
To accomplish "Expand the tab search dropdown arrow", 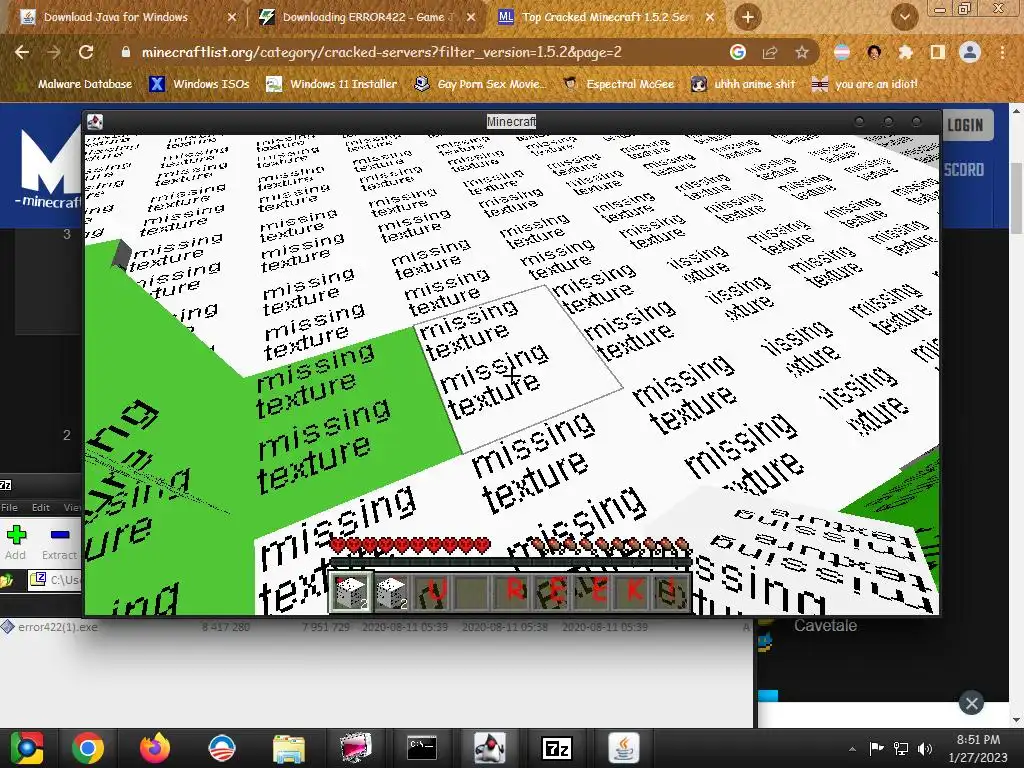I will [904, 18].
